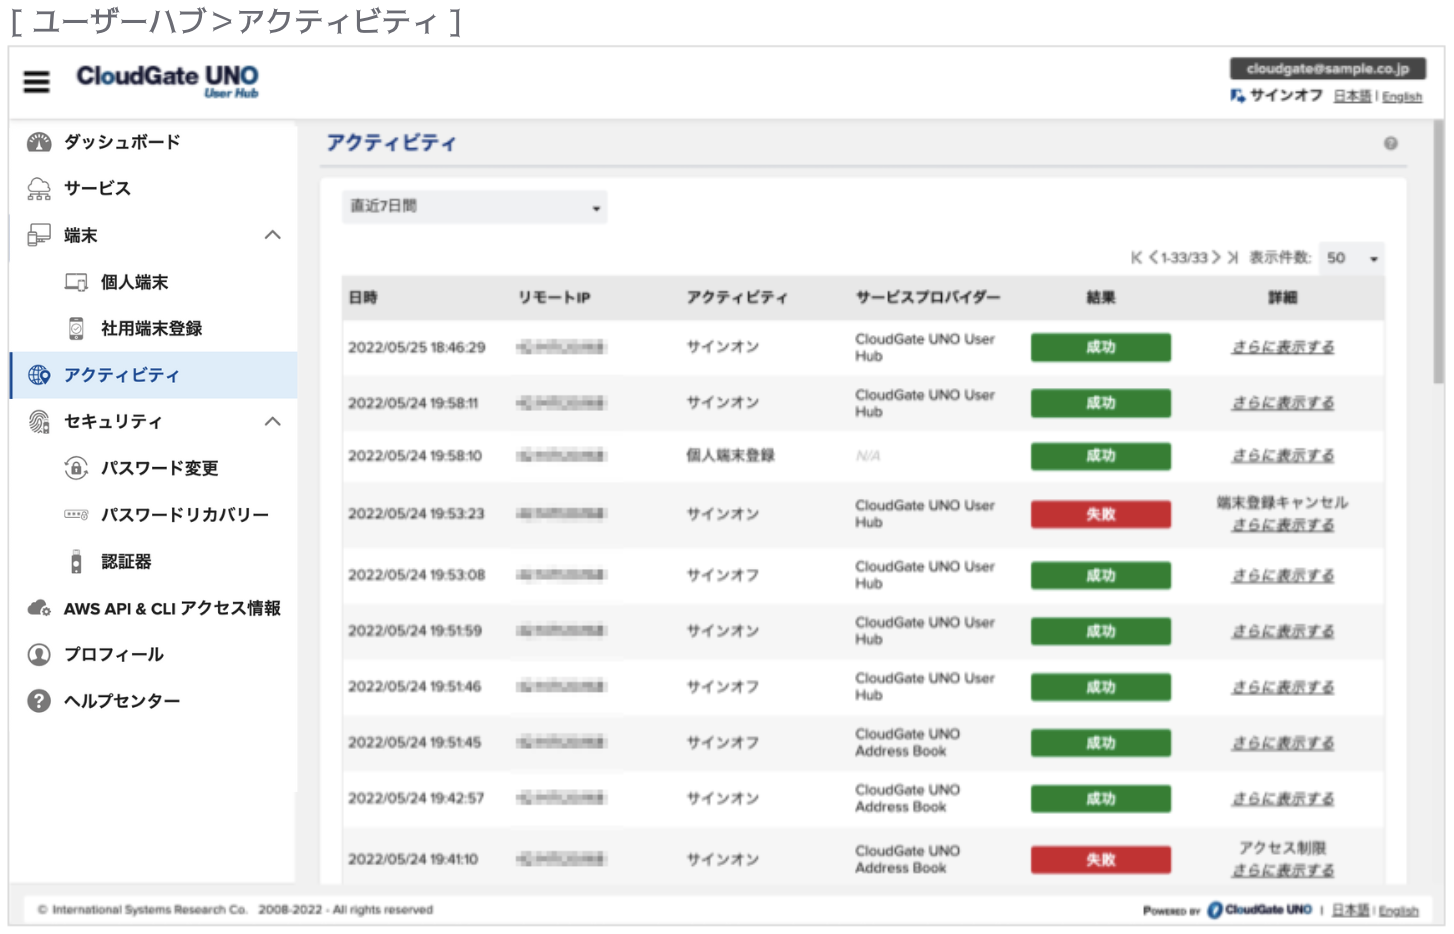Click the アクティビティ globe icon

[x=39, y=375]
